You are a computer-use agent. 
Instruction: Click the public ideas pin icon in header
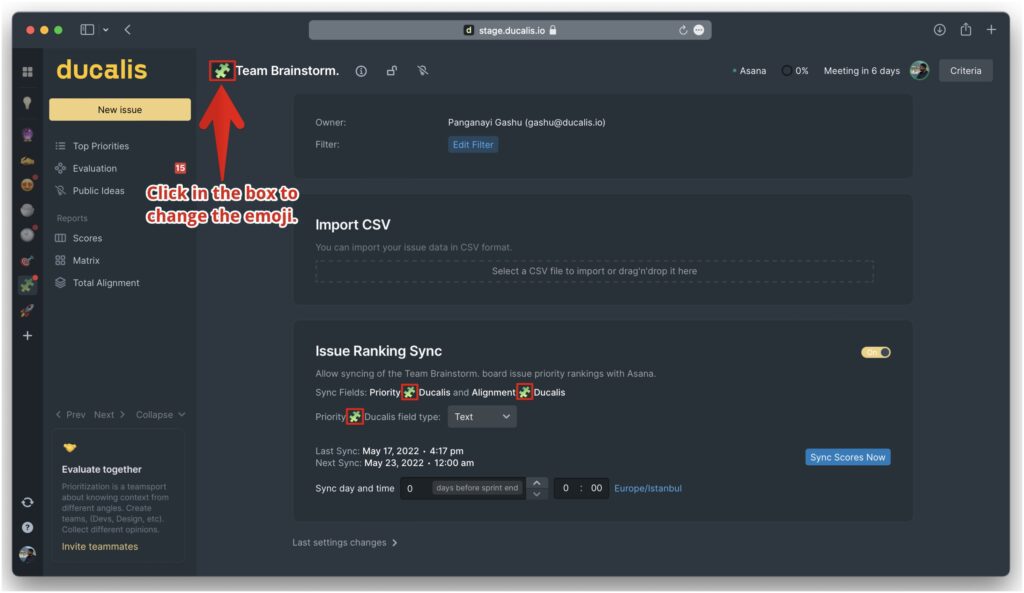coord(423,71)
